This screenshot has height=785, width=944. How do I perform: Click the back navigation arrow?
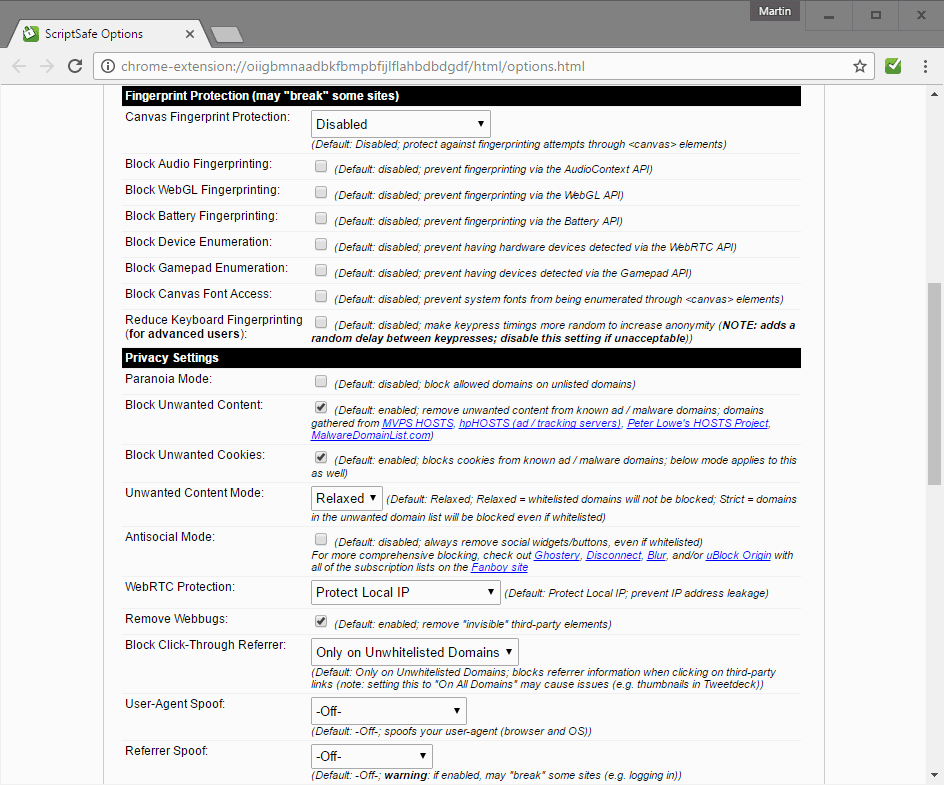click(19, 65)
